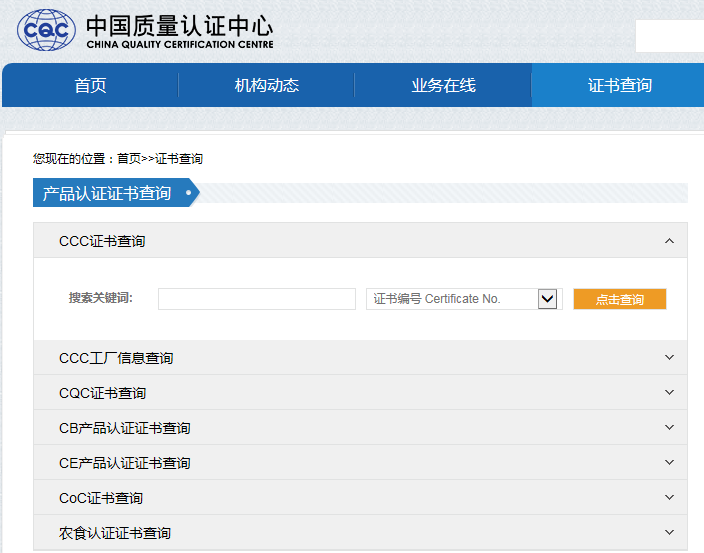Viewport: 704px width, 553px height.
Task: Open the CB产品认证证书查询 section title
Action: click(125, 428)
